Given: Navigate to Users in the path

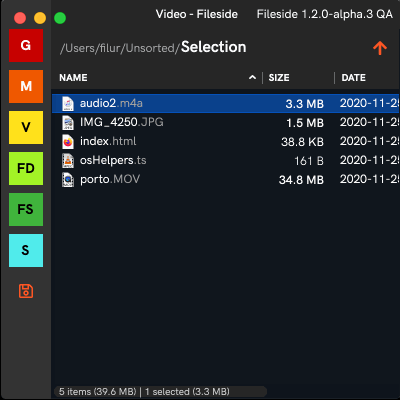Looking at the screenshot, I should click(80, 48).
